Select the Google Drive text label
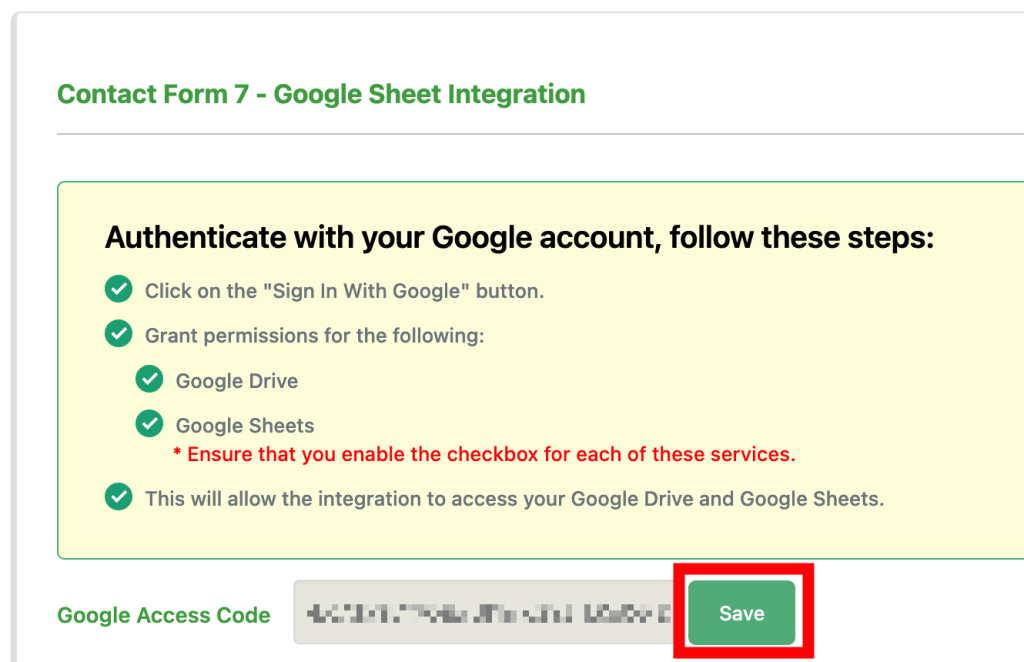The width and height of the screenshot is (1024, 662). pyautogui.click(x=236, y=381)
